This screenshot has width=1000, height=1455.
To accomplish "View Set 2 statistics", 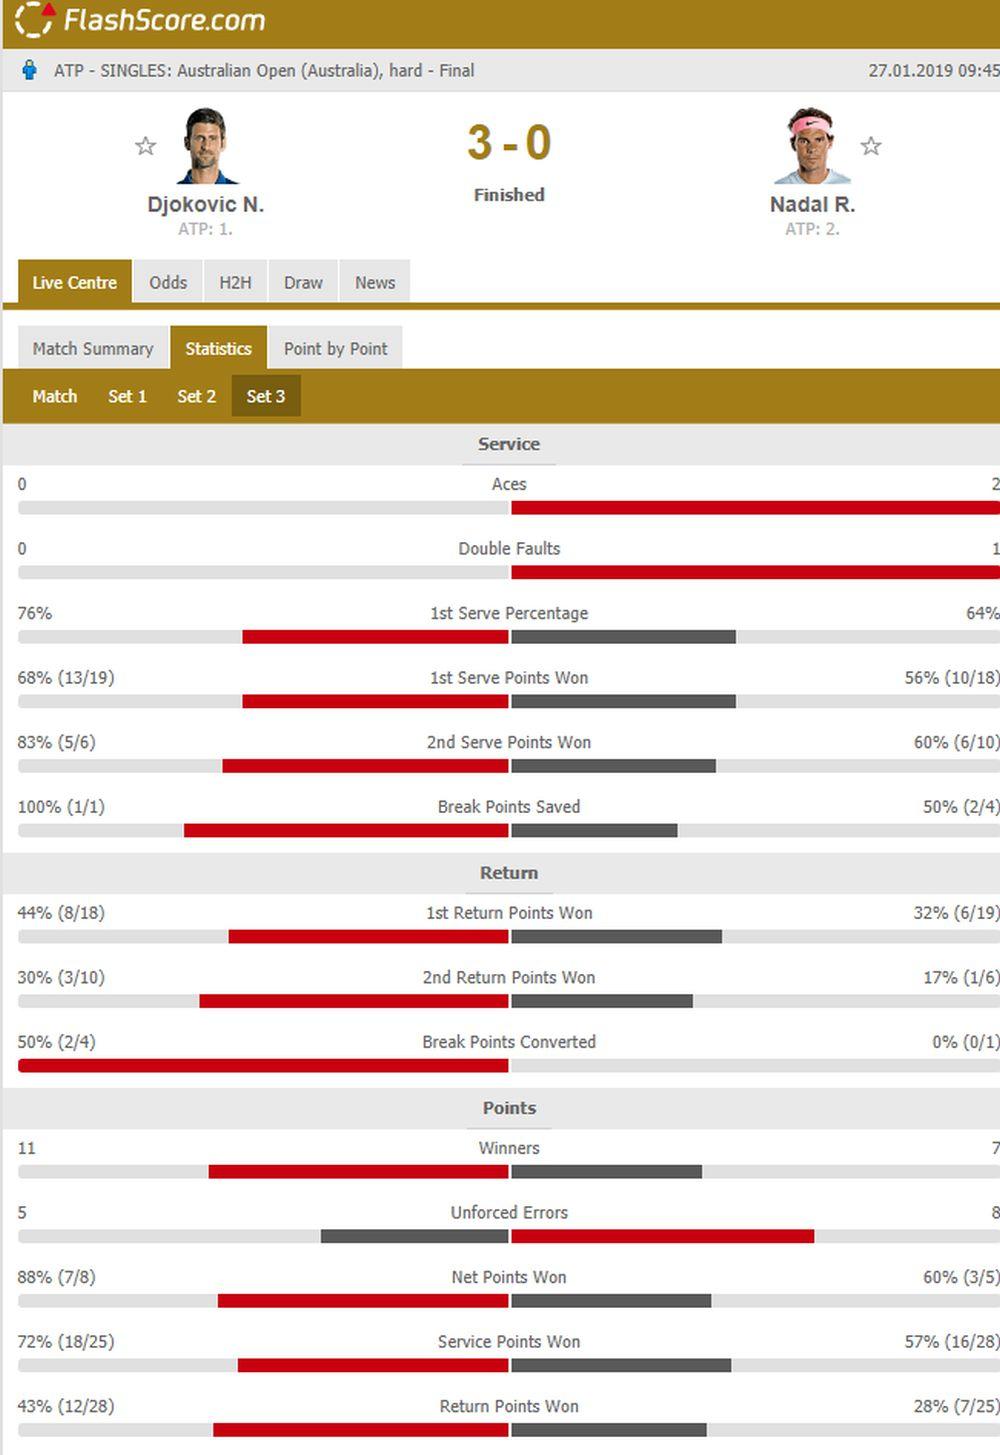I will 196,396.
